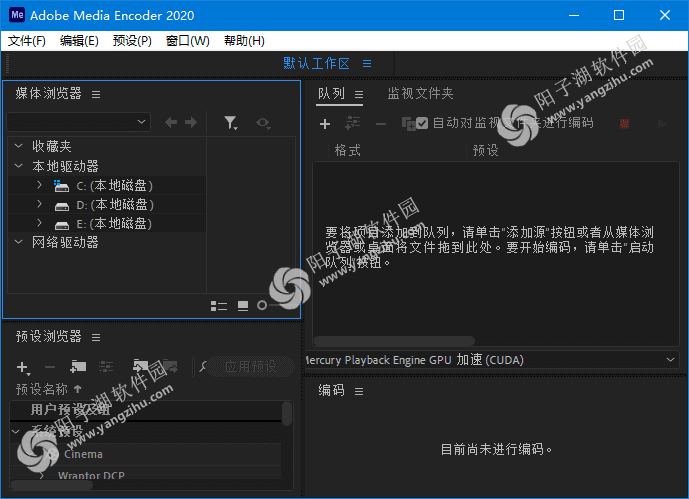Open the 文件(F) menu
The width and height of the screenshot is (689, 499).
26,41
